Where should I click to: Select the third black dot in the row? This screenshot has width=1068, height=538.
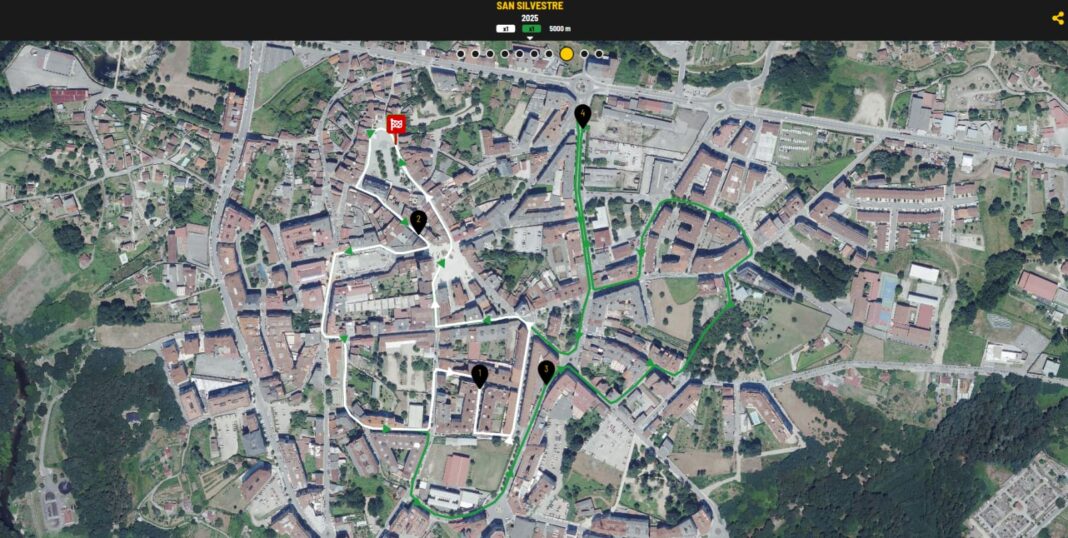pyautogui.click(x=490, y=54)
